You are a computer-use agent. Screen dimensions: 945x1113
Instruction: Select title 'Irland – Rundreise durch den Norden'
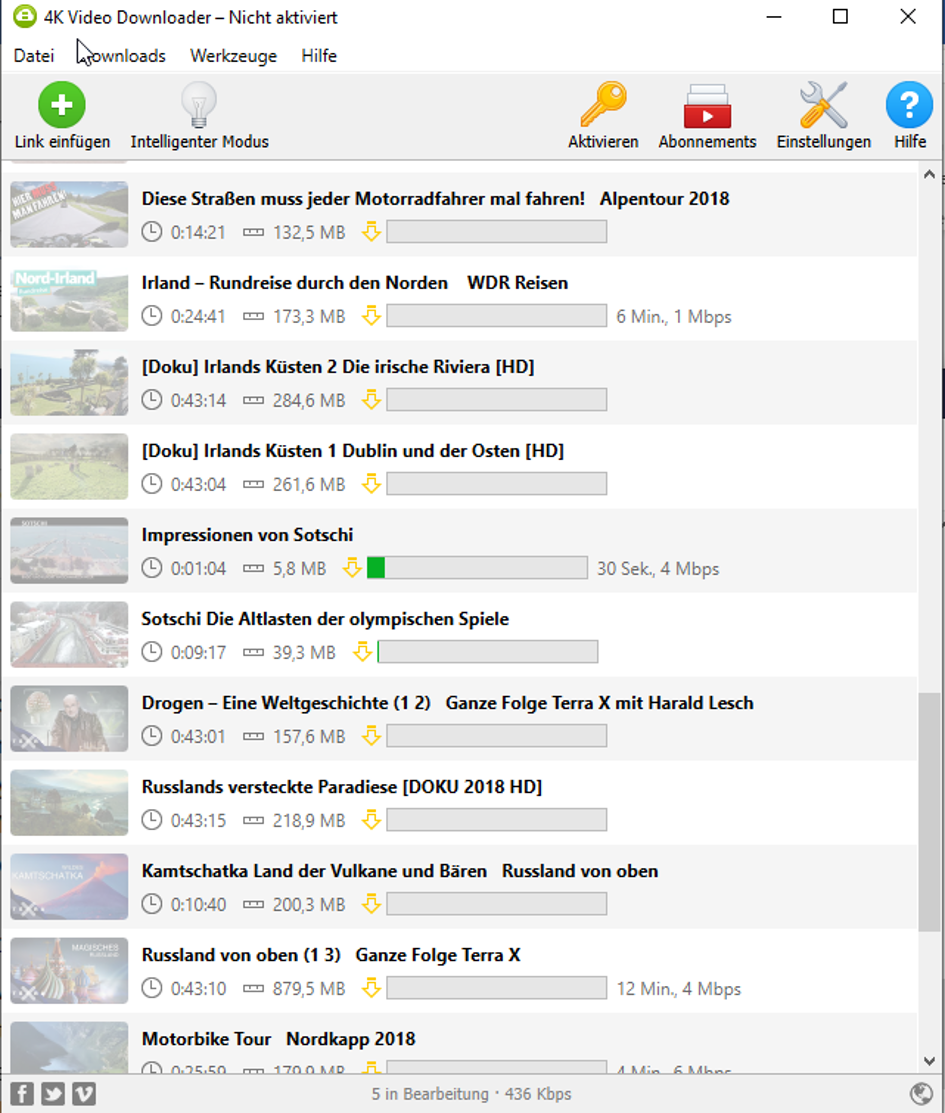295,283
